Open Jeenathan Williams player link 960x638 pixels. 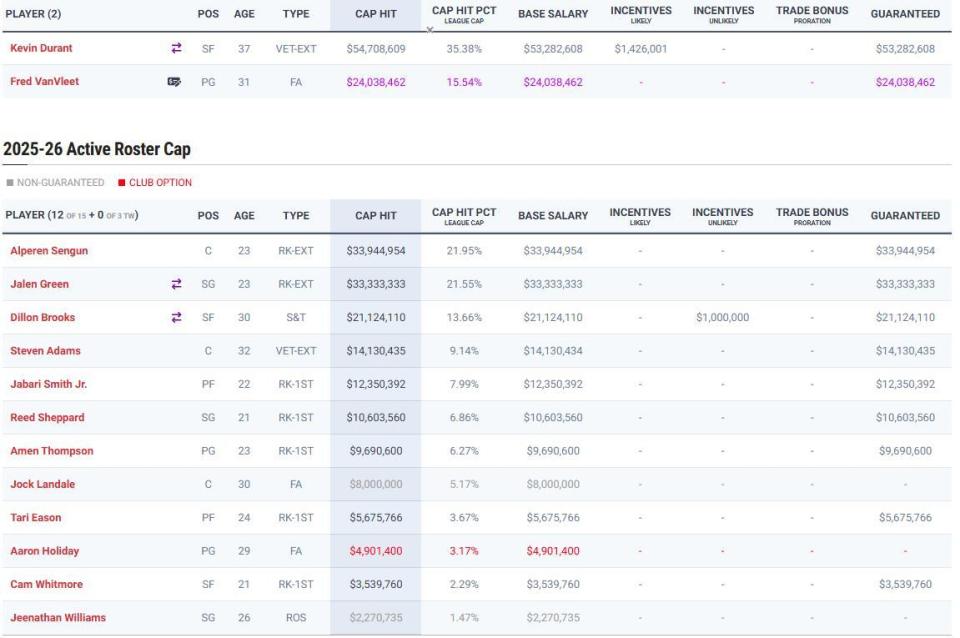[x=58, y=618]
